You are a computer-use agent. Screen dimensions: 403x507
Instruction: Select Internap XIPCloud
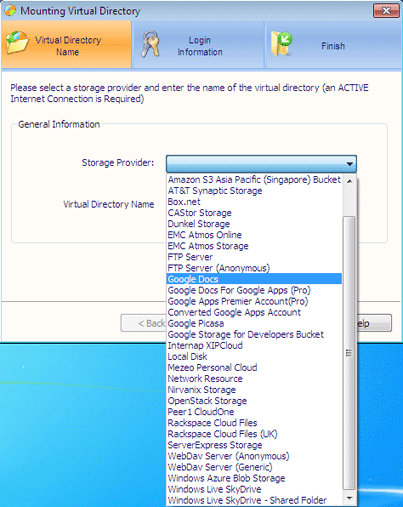(x=254, y=345)
